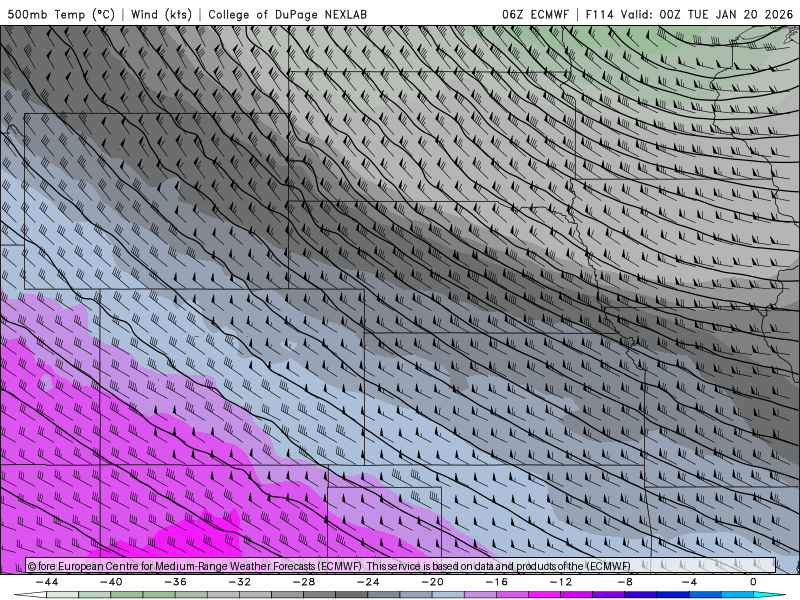Click 'F114 Valid: 00Z TUE JAN 20 2026' text
The image size is (800, 600).
tap(689, 14)
